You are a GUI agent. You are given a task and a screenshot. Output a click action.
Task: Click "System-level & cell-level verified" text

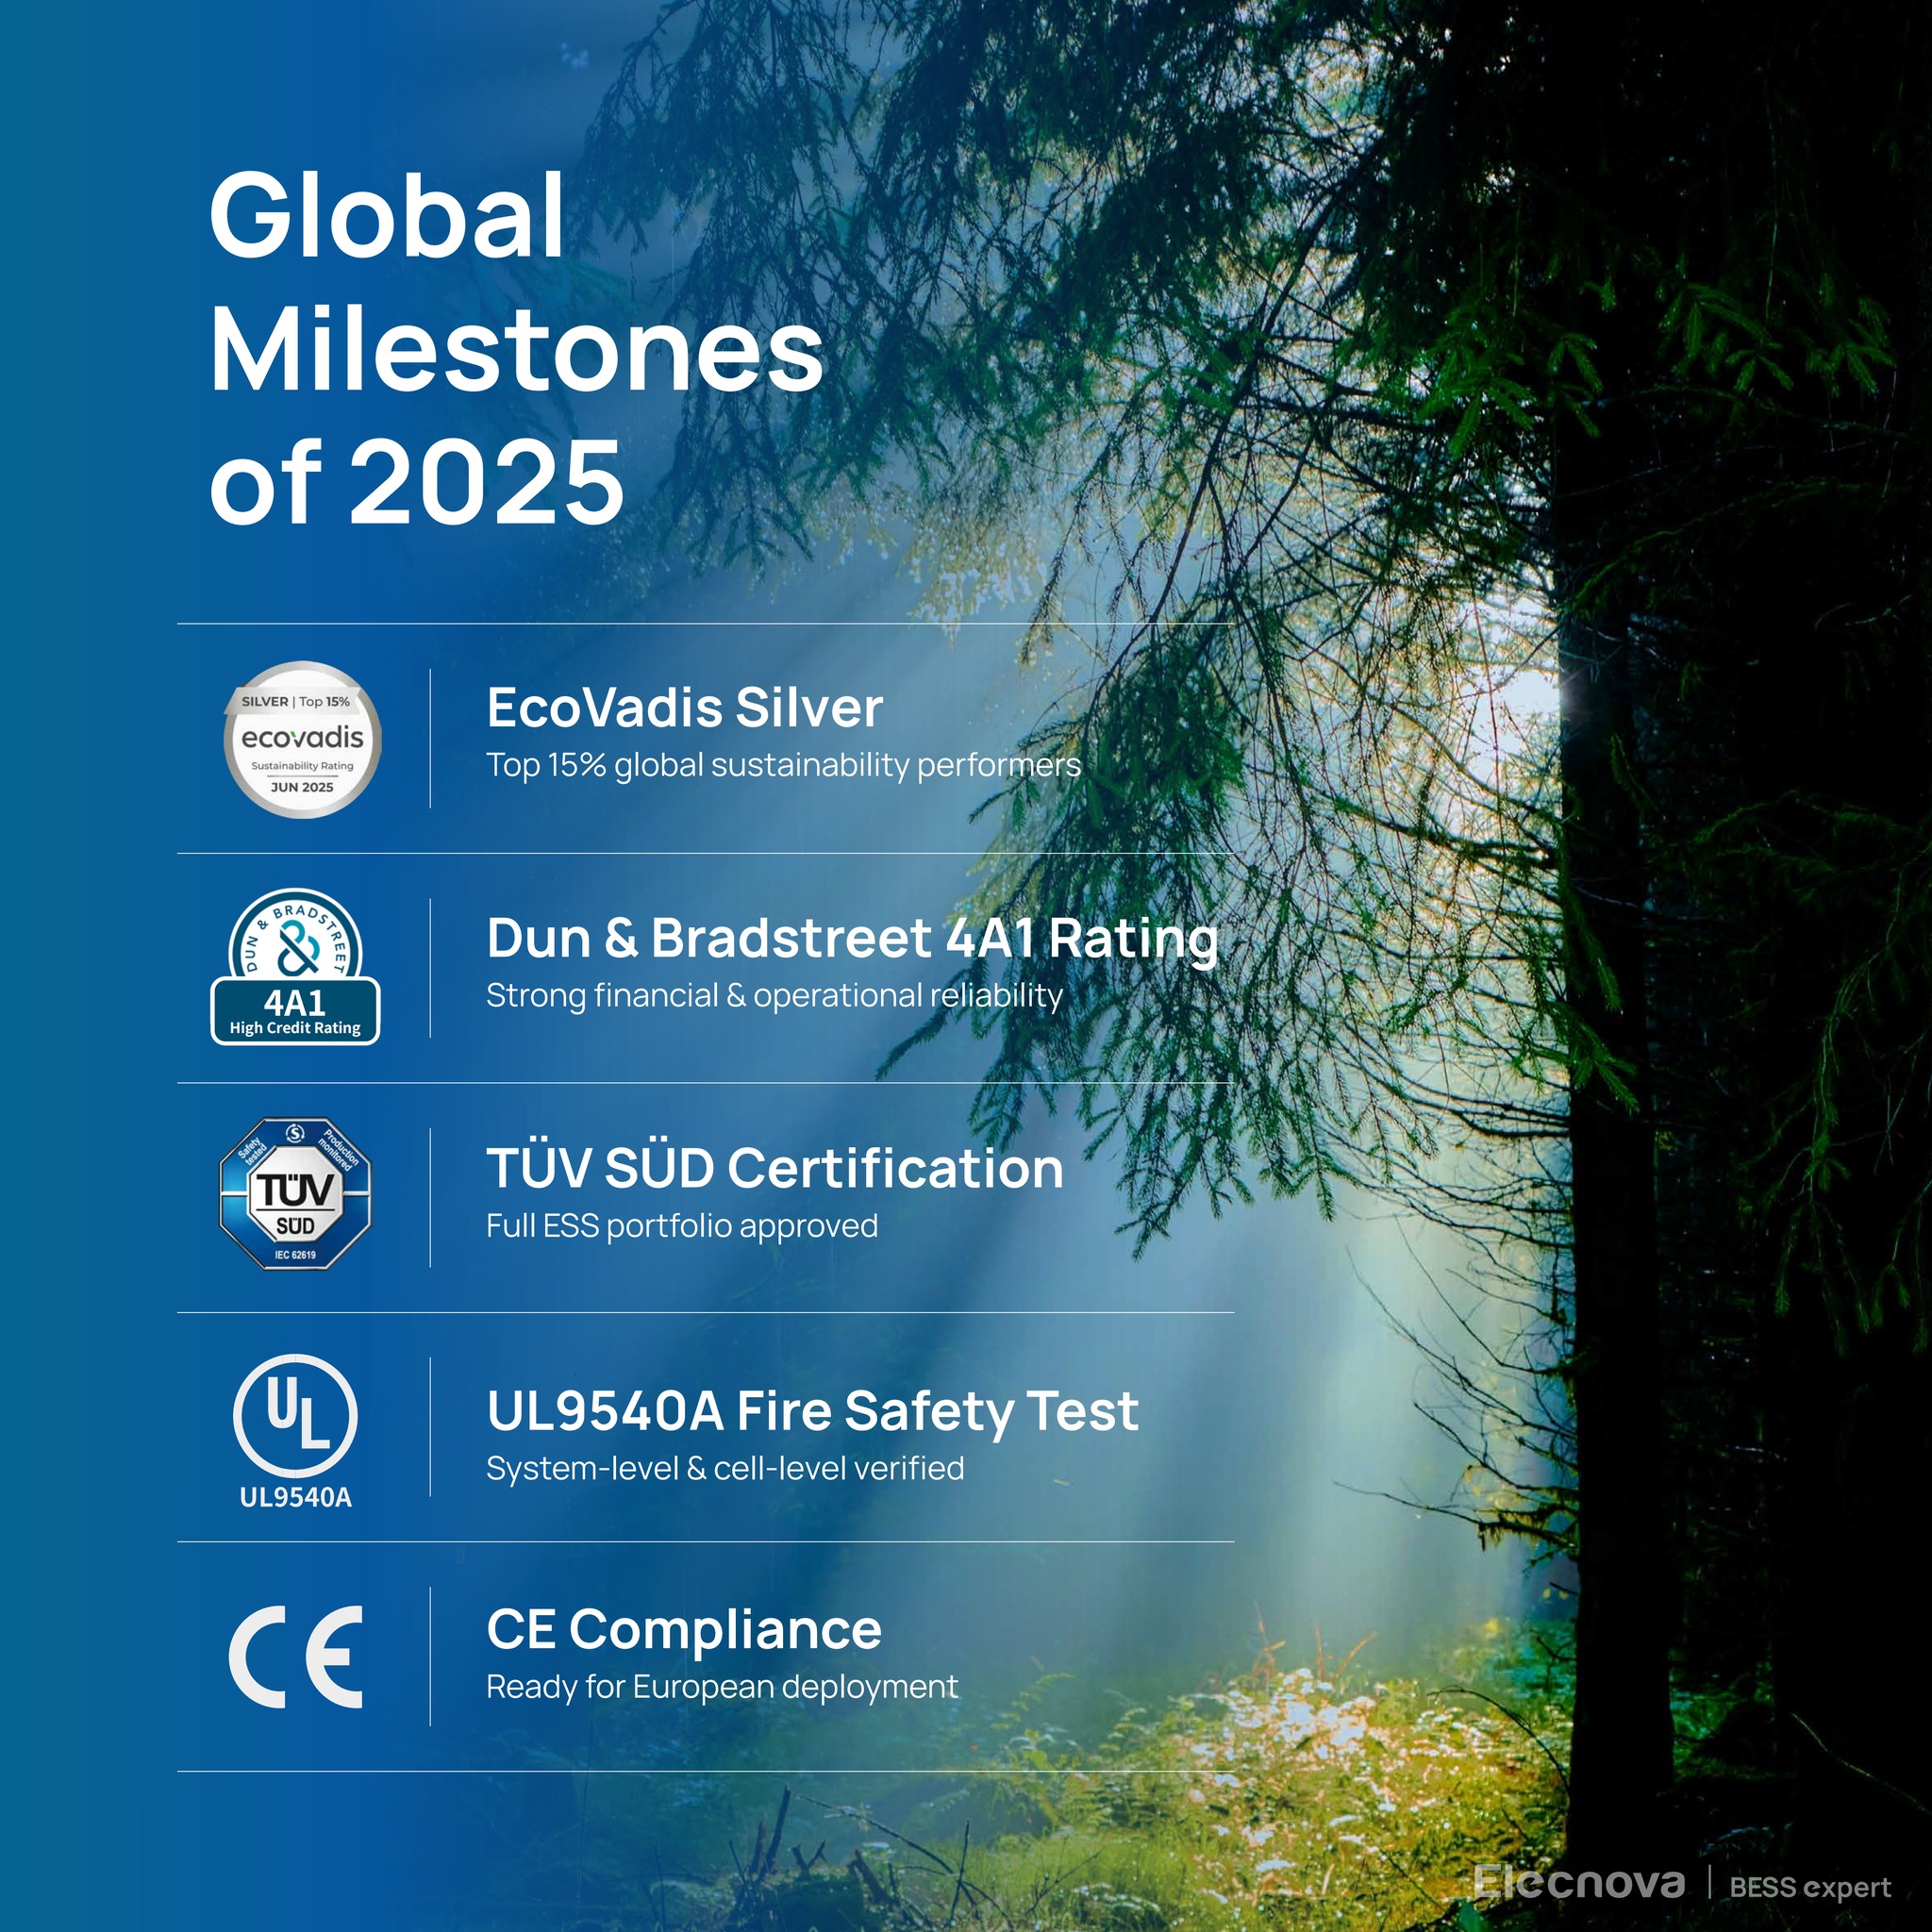click(x=725, y=1468)
